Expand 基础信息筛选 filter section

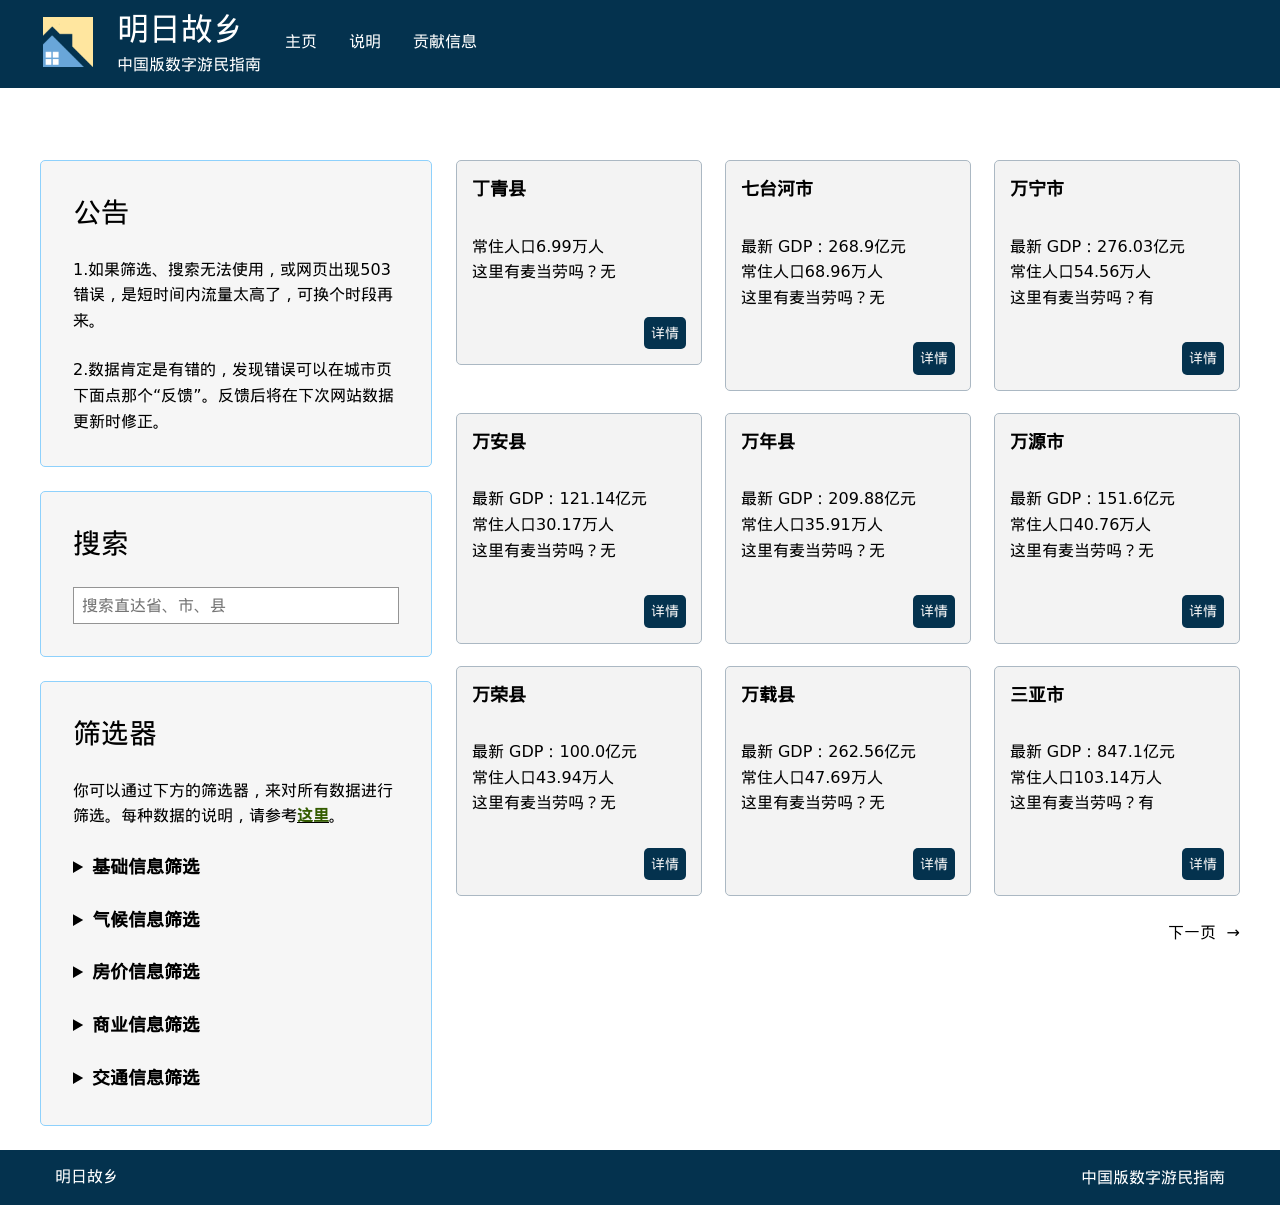(146, 867)
